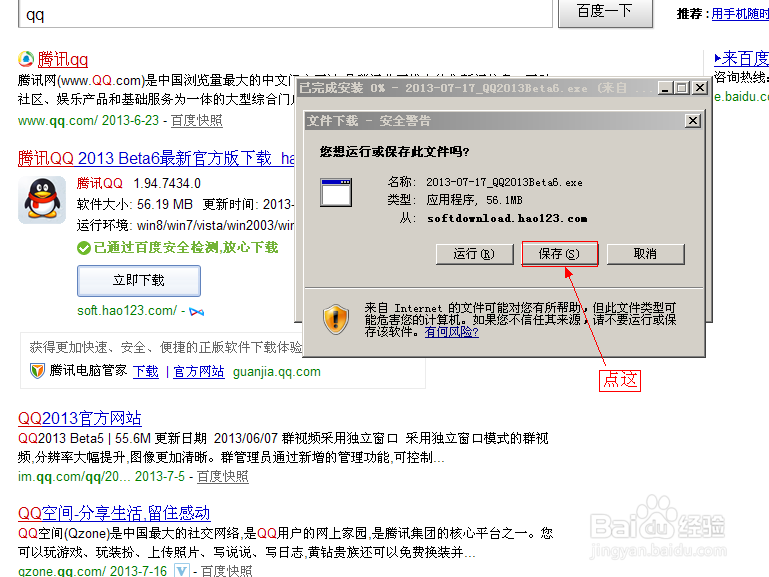Viewport: 769px width, 577px height.
Task: Click www.qq.com/ green URL text
Action: (58, 121)
